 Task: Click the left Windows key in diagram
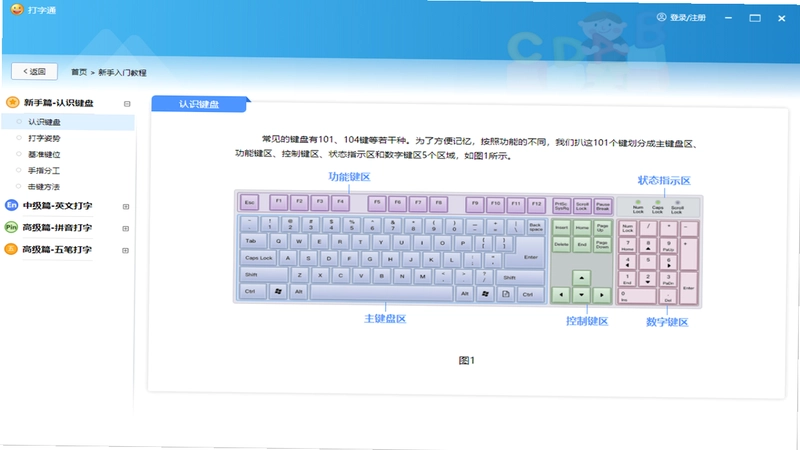pos(278,291)
